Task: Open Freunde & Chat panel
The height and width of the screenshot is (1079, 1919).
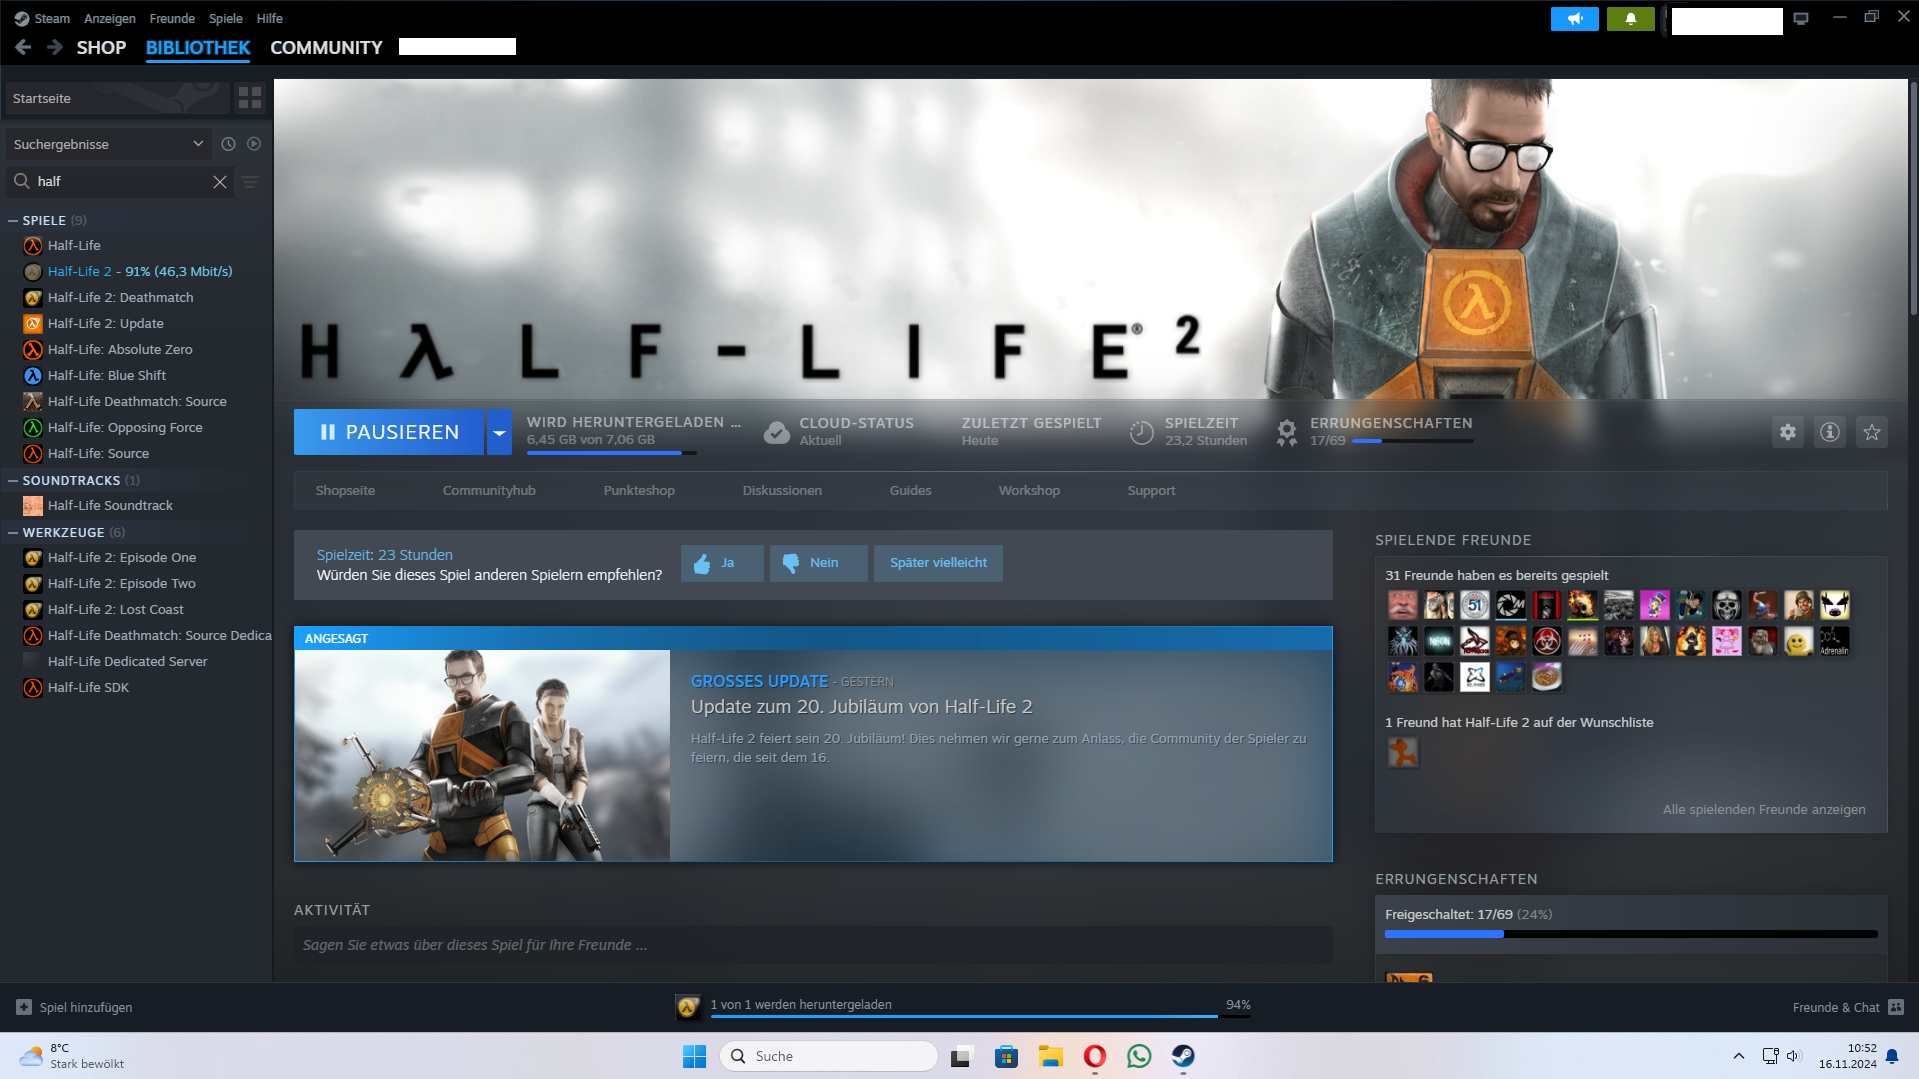Action: tap(1847, 1007)
